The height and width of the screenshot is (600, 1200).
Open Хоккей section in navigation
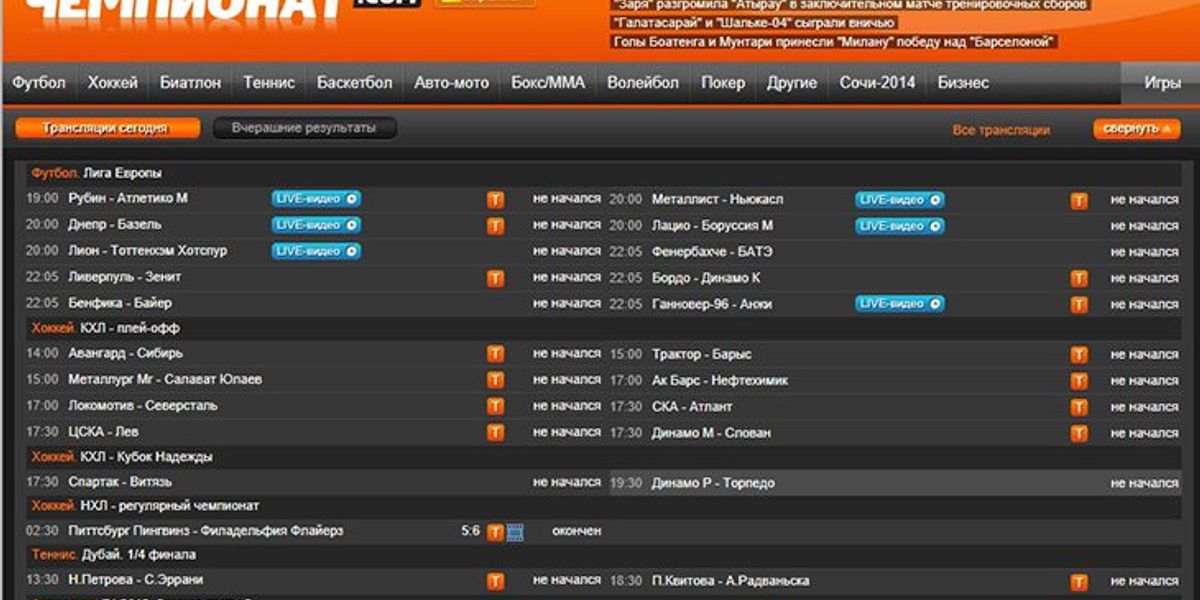112,83
